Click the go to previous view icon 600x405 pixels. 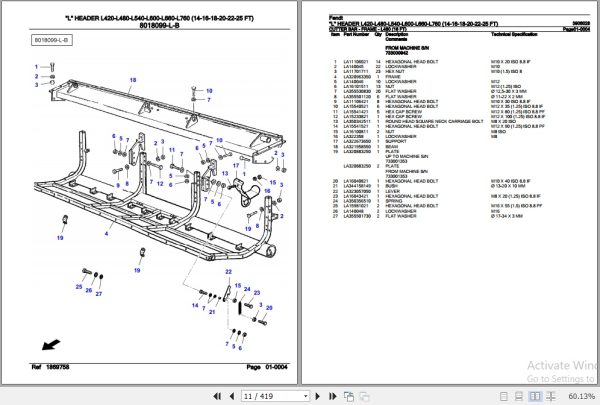tap(349, 397)
